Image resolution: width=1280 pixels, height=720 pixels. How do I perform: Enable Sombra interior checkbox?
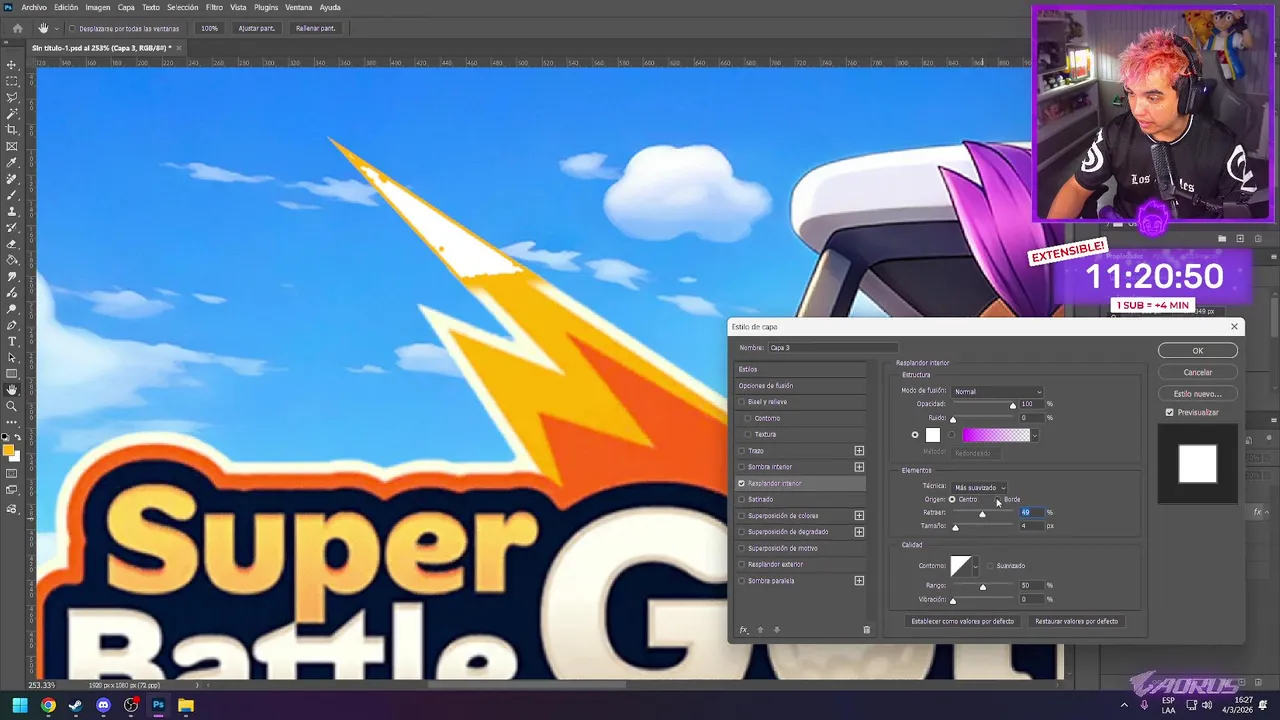pos(742,467)
